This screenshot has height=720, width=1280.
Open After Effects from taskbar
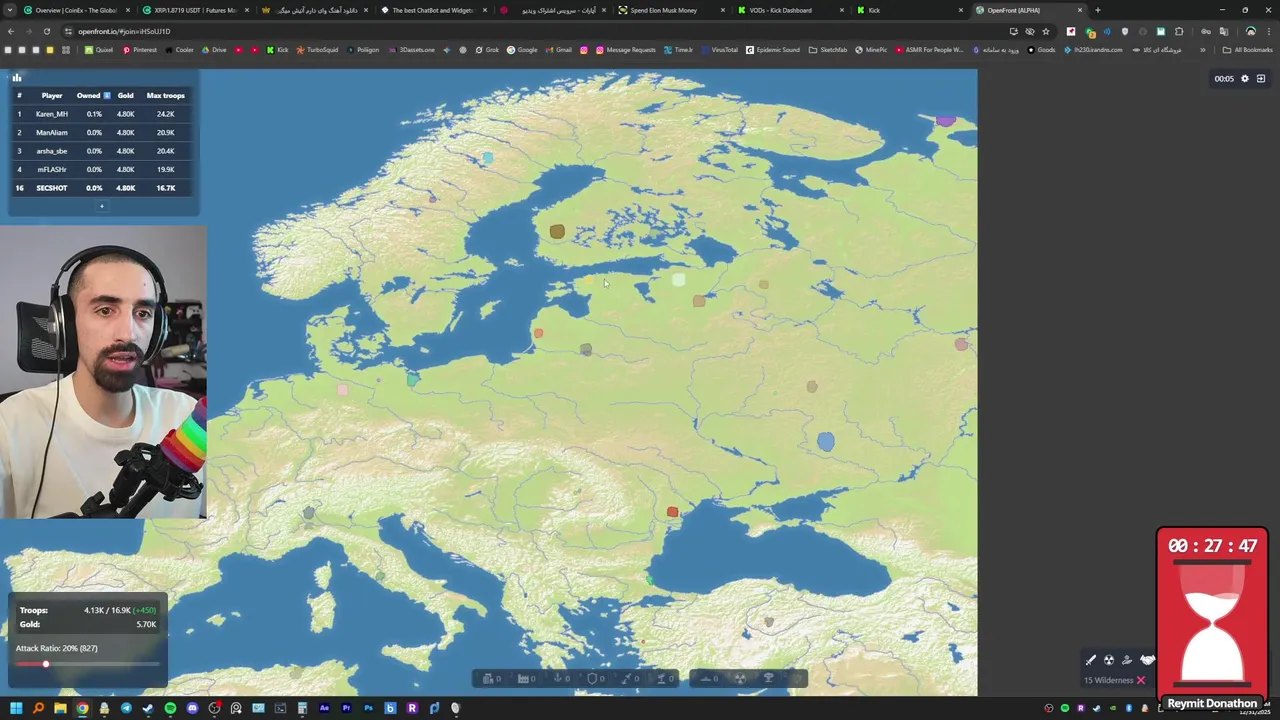tap(324, 708)
